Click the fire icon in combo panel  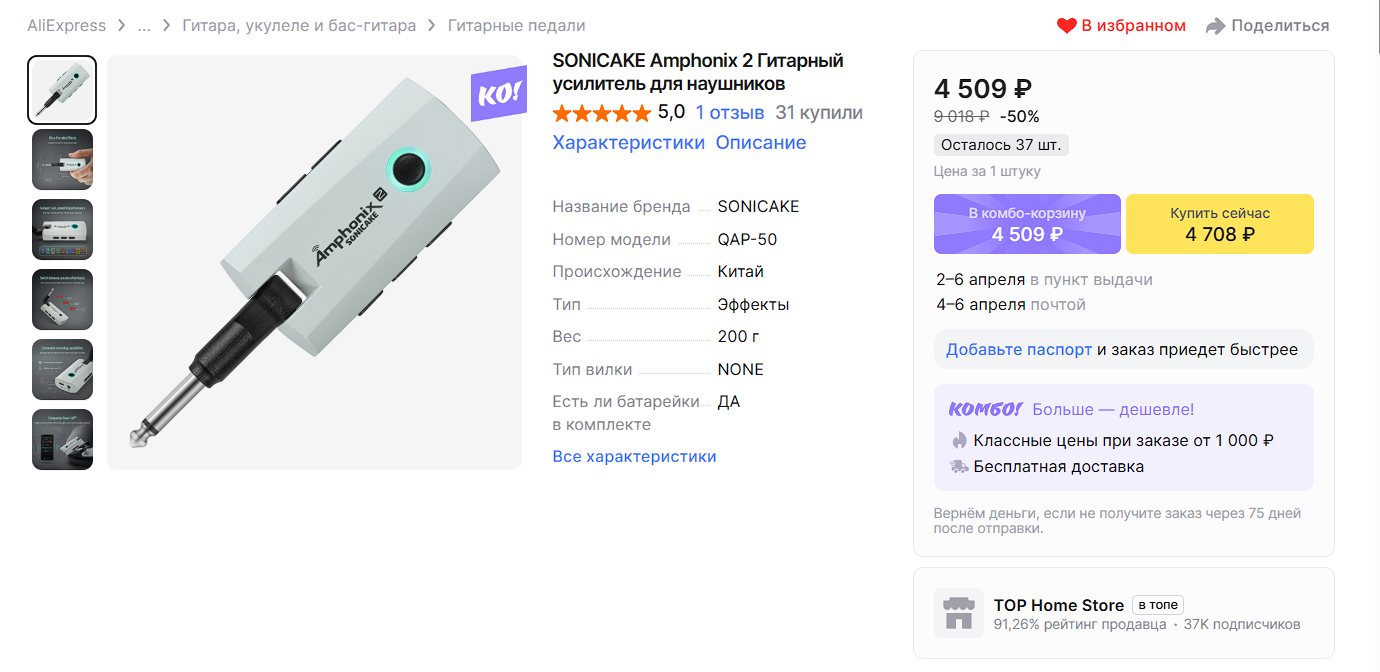pos(959,440)
